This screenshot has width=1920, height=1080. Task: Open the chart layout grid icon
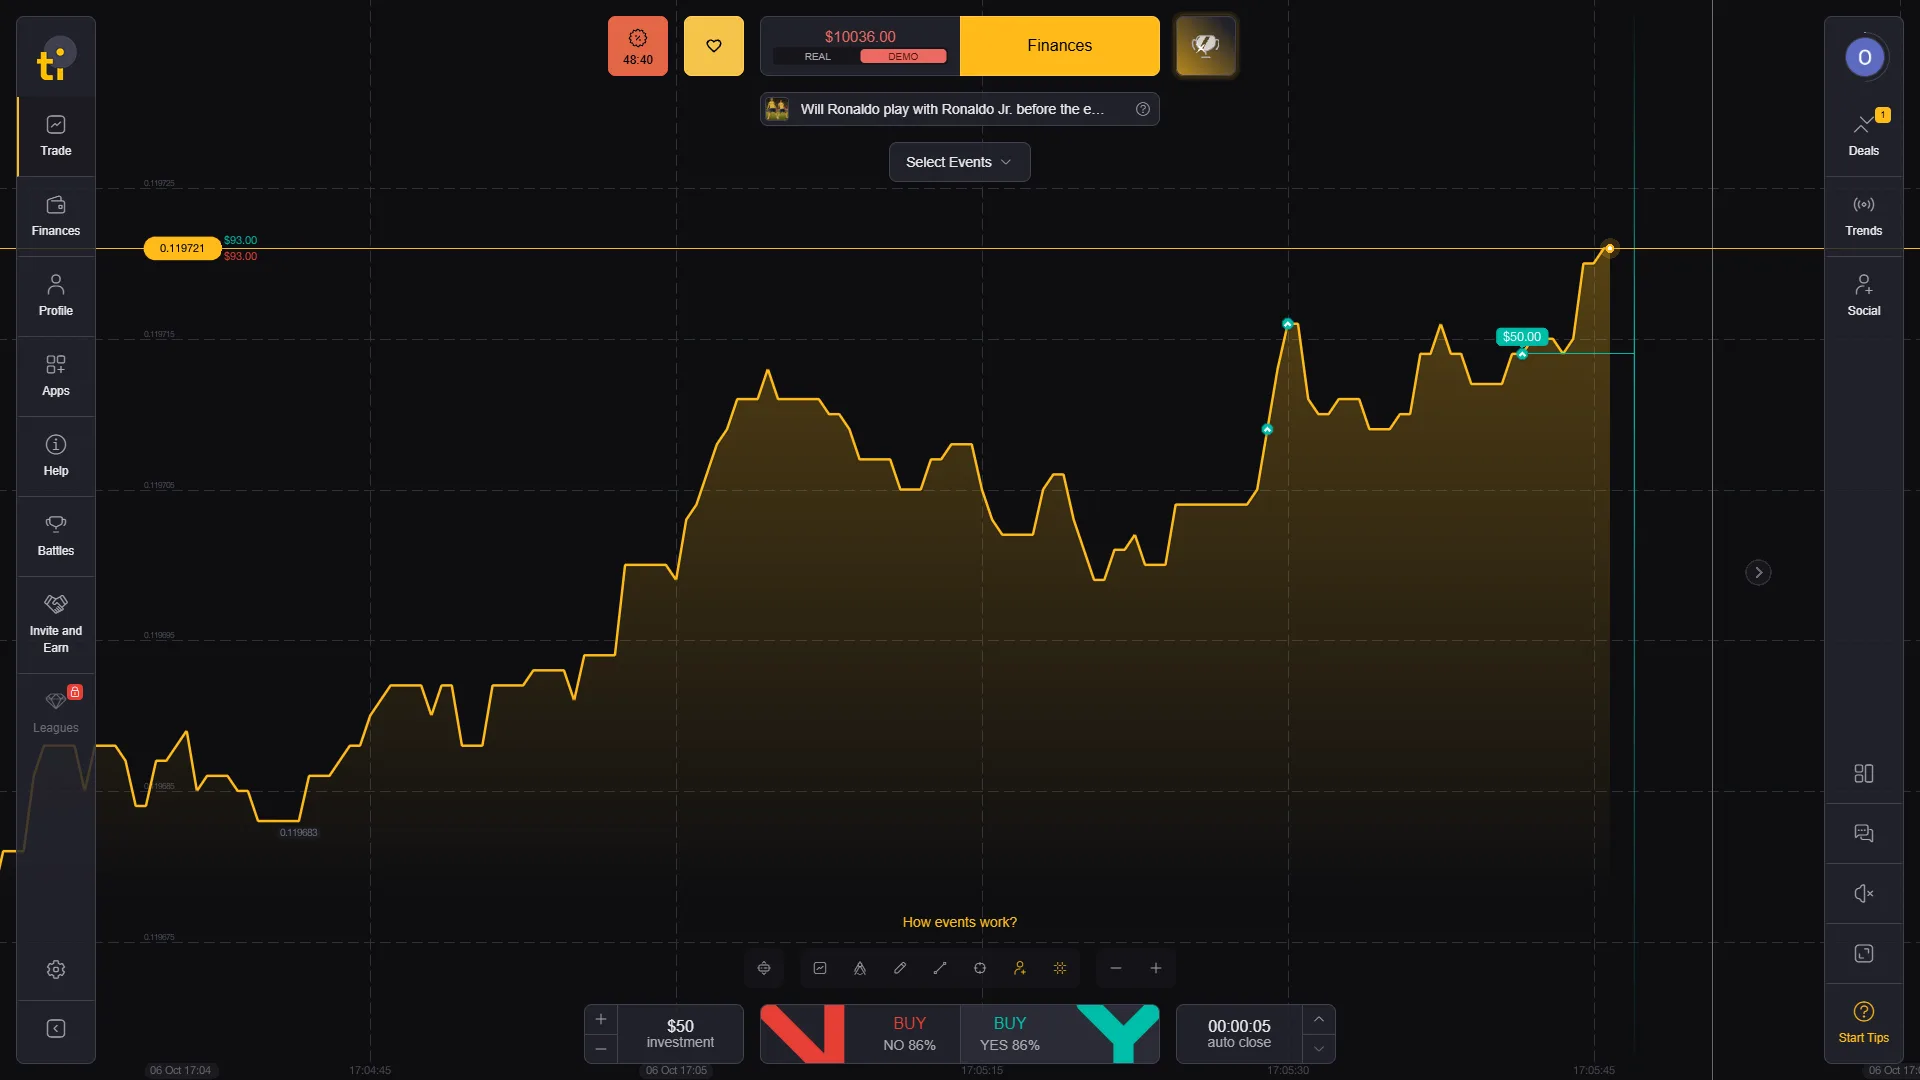pos(1863,773)
